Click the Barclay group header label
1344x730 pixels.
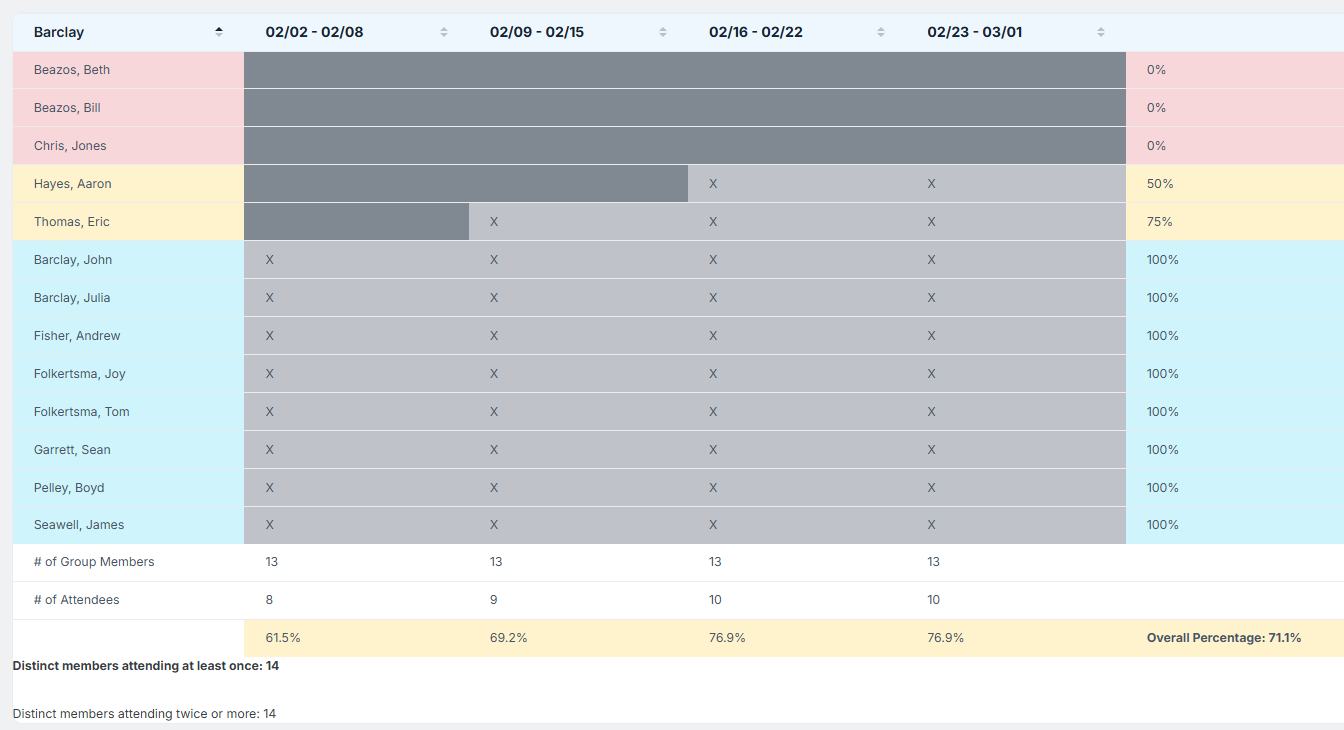59,32
